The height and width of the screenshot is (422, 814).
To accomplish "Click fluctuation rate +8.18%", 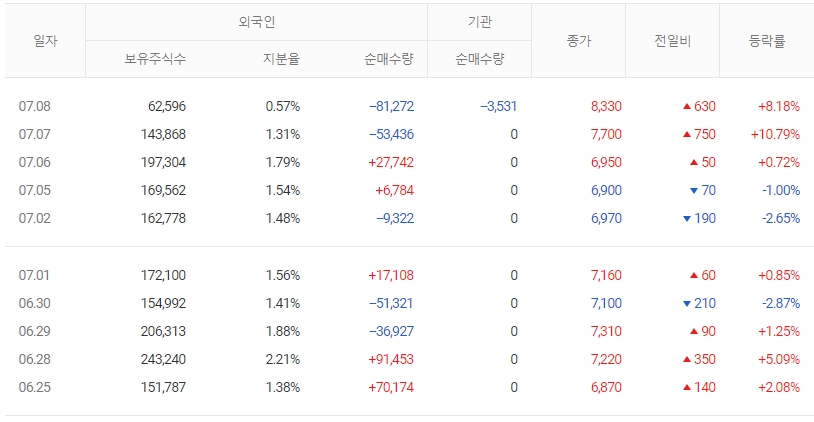I will 779,106.
